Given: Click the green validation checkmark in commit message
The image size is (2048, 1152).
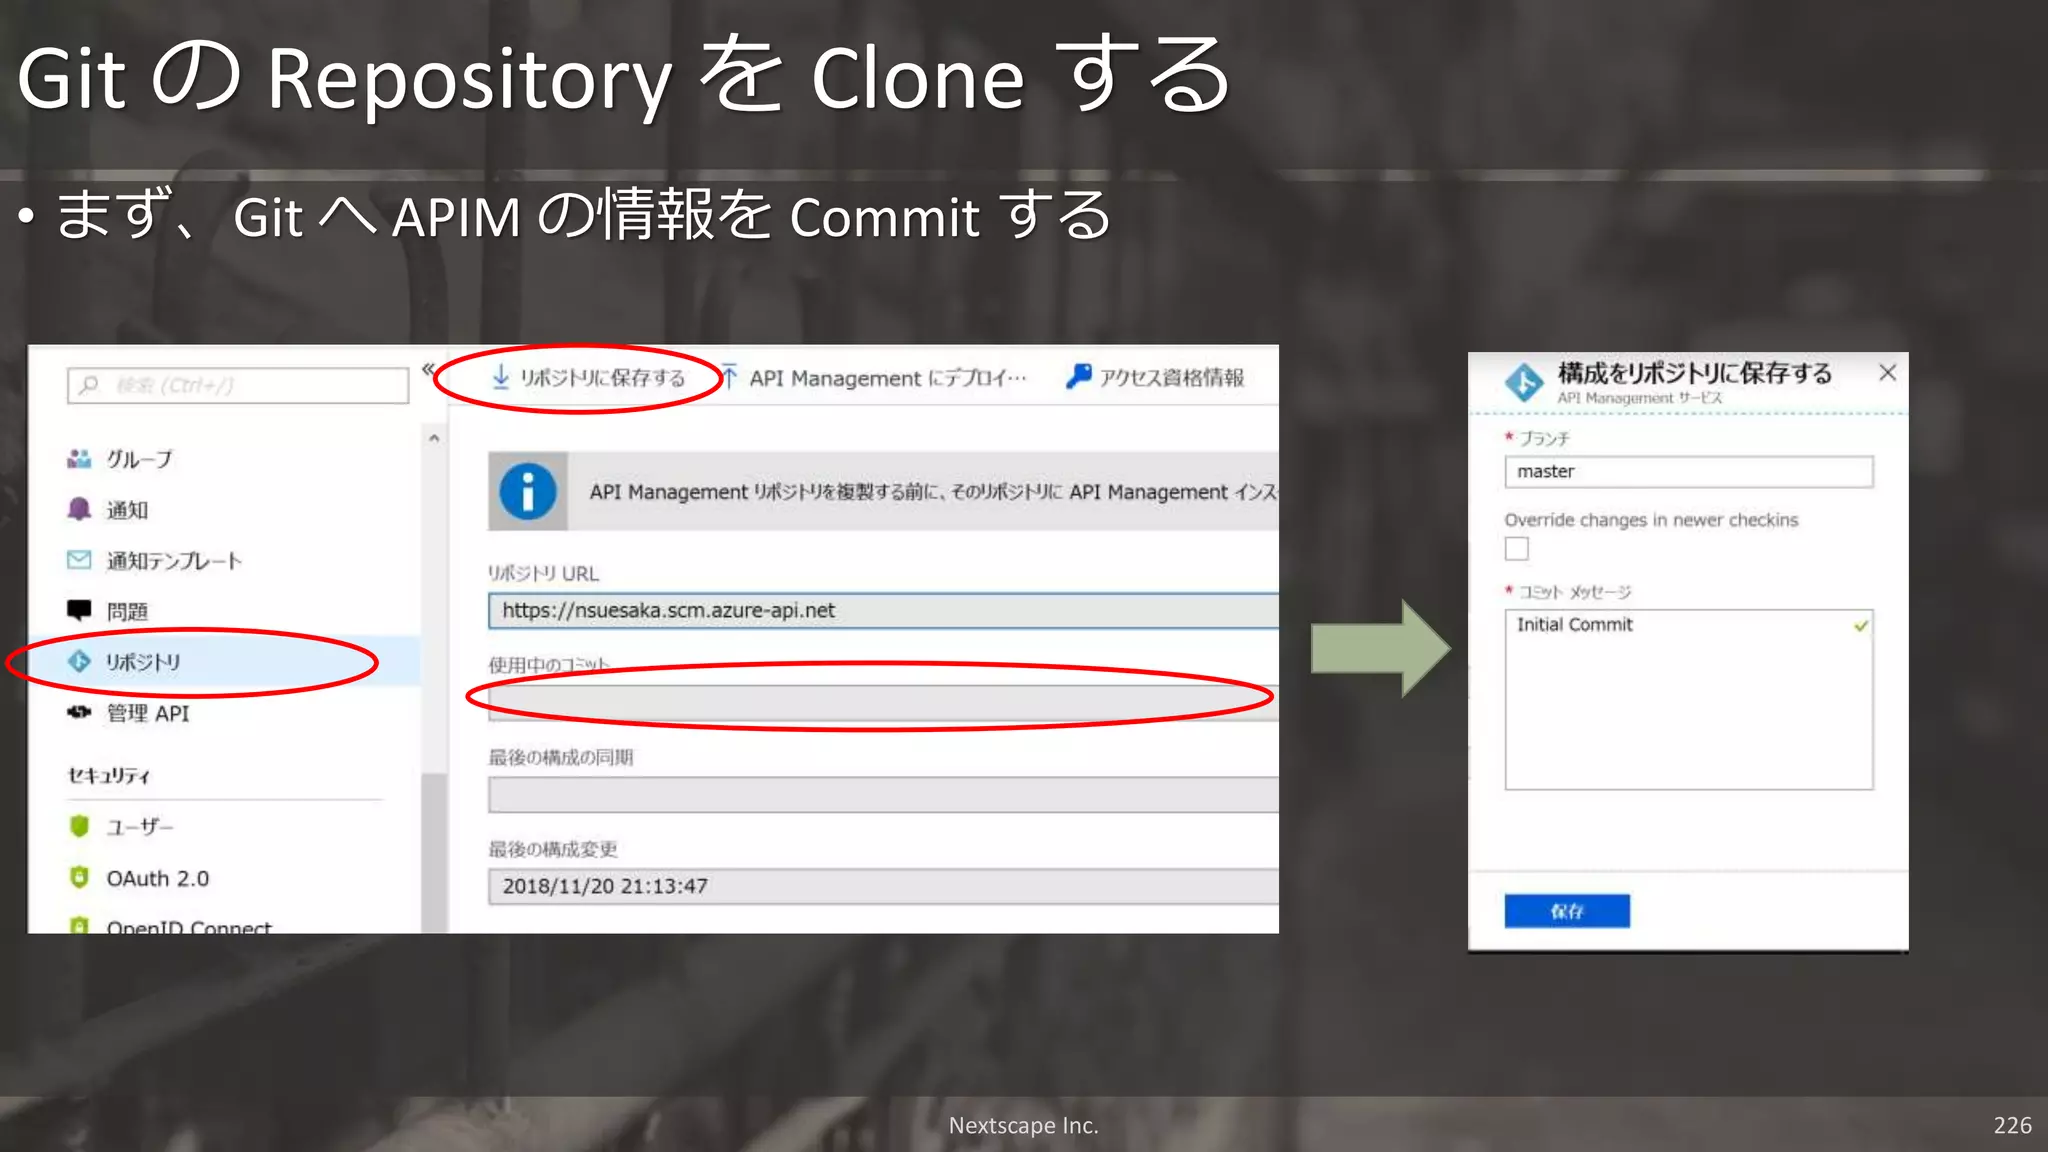Looking at the screenshot, I should click(1860, 626).
